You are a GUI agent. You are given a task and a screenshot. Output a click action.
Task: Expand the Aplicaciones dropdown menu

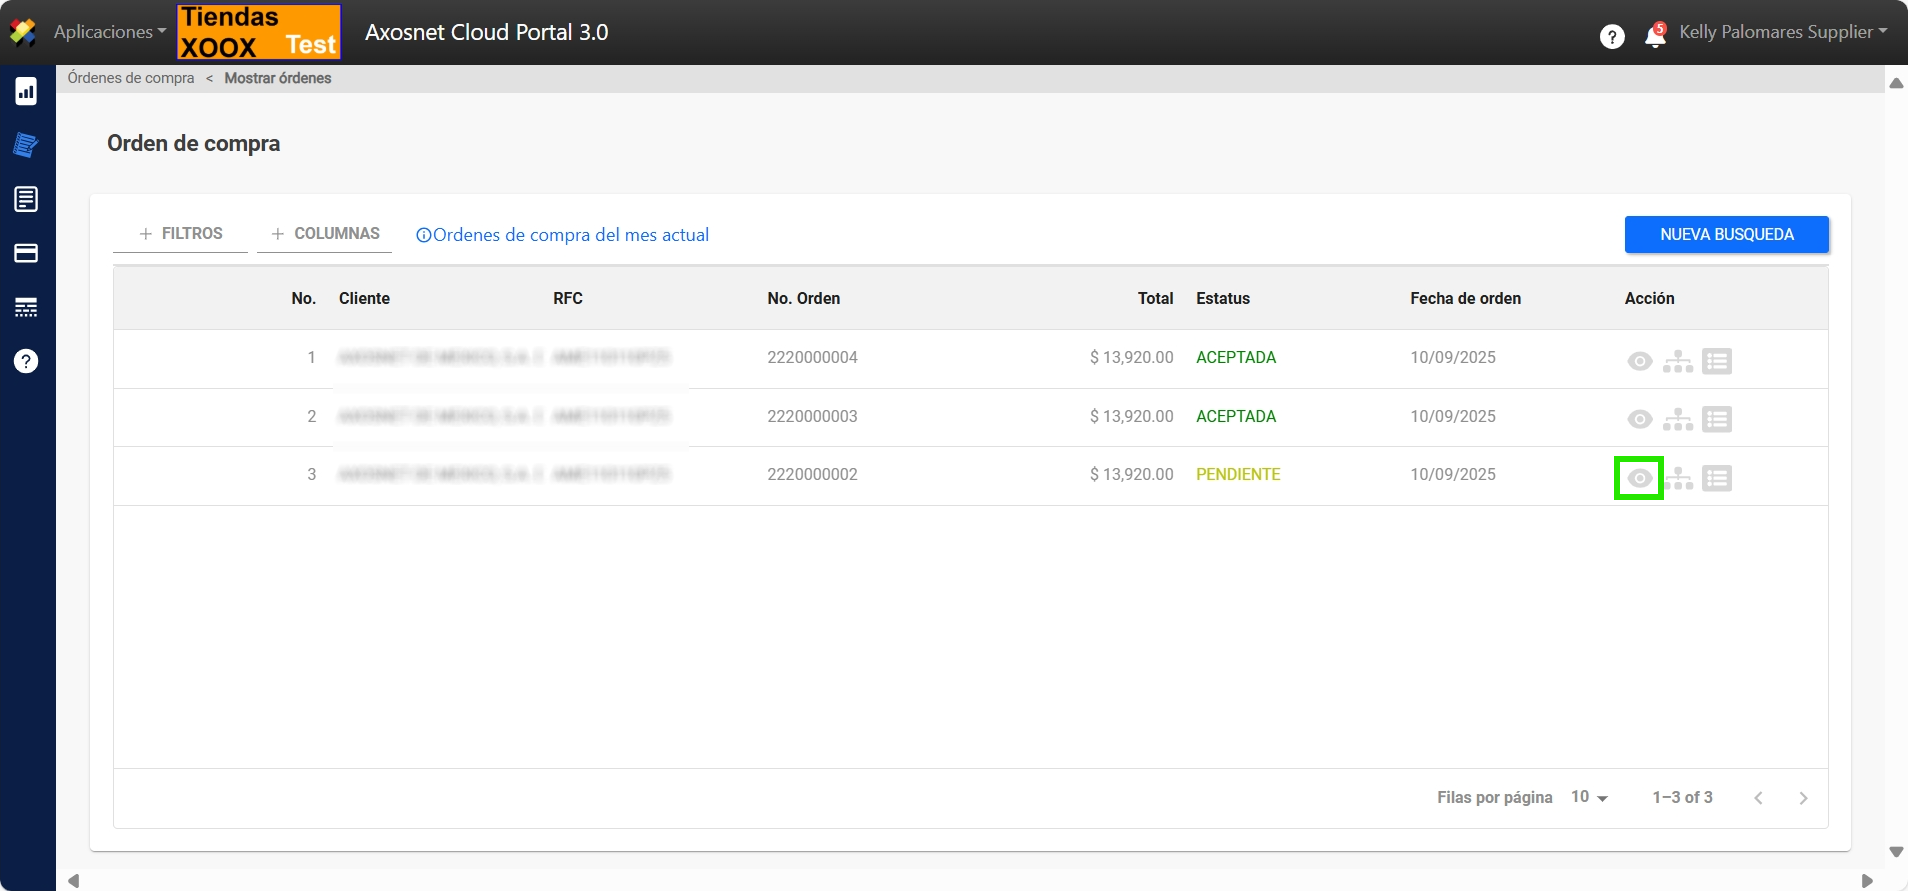pos(110,32)
